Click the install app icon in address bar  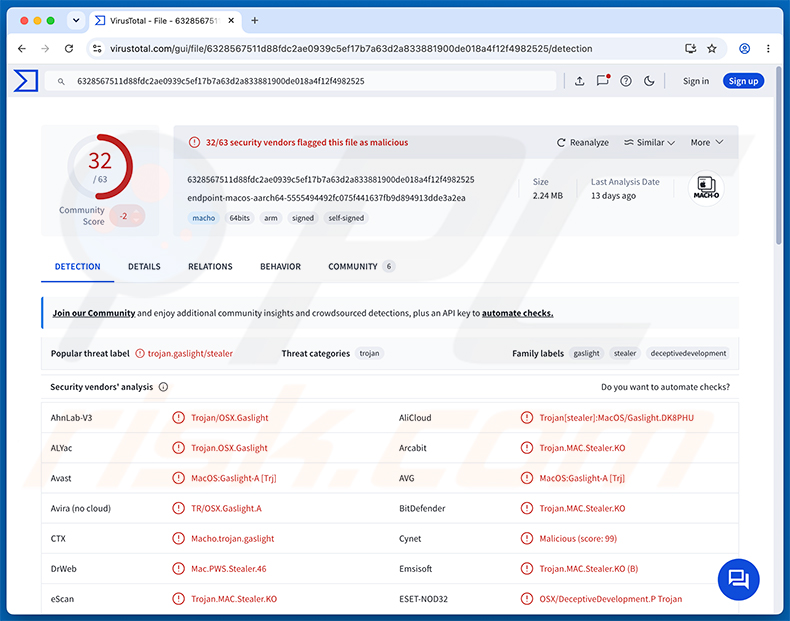(690, 48)
